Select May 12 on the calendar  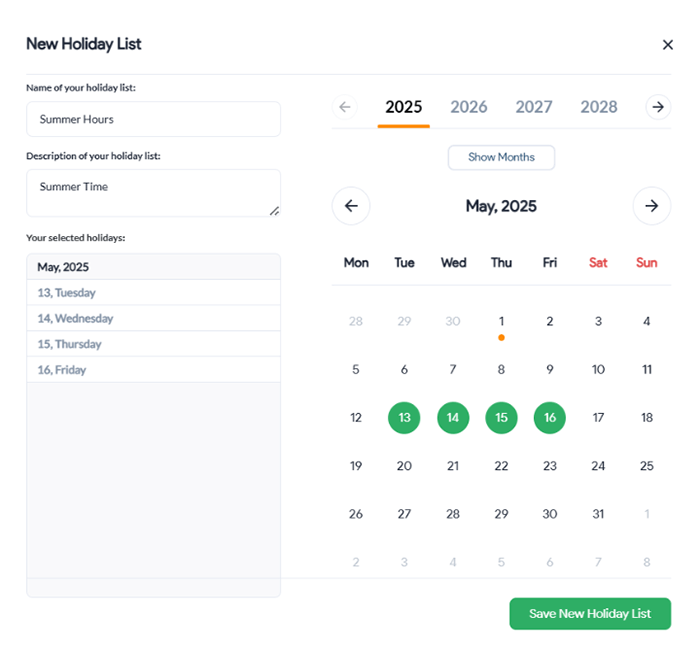(x=356, y=418)
